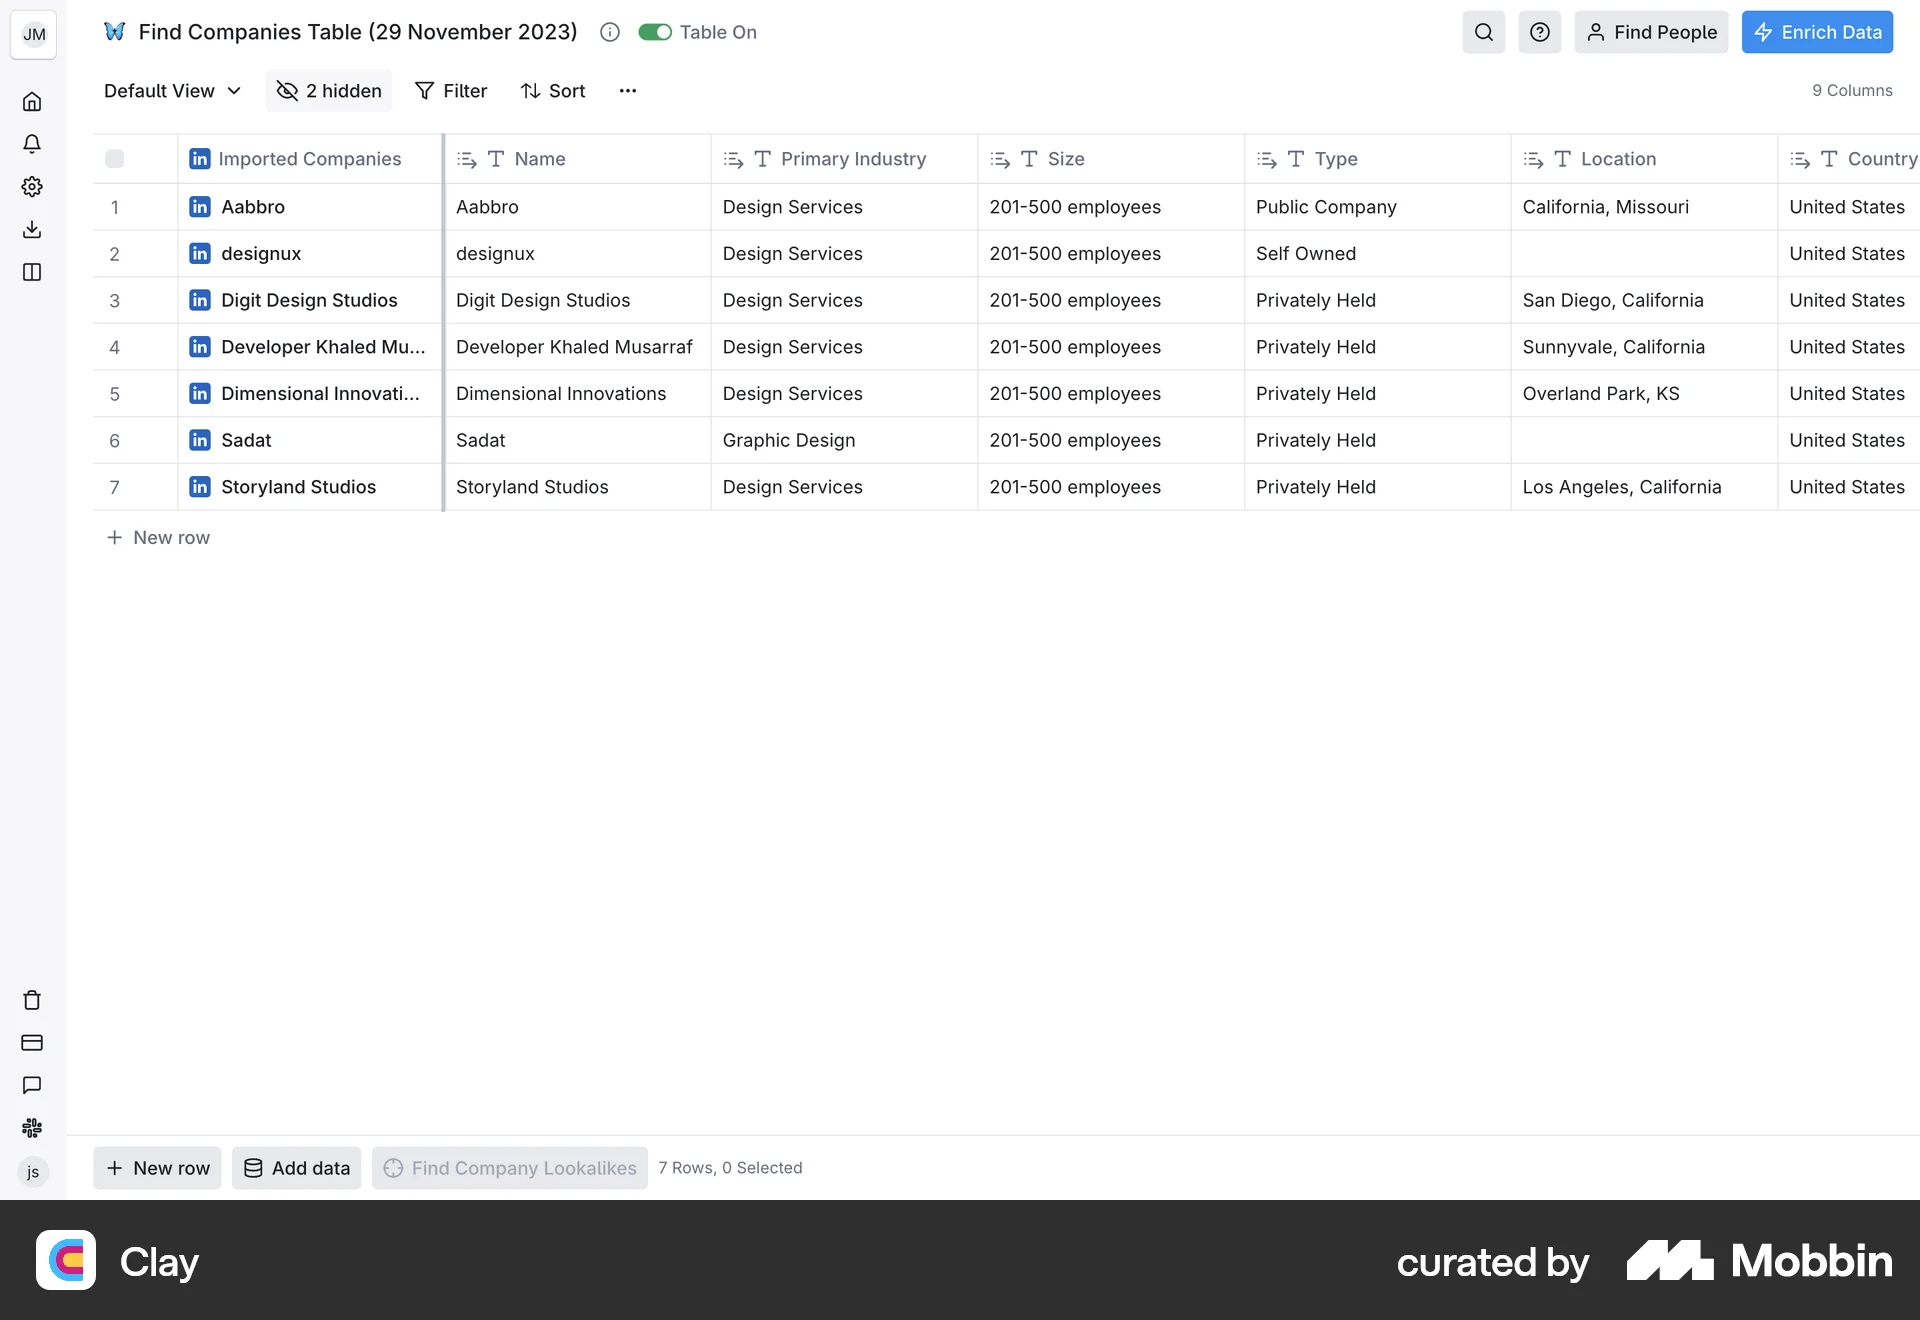Viewport: 1920px width, 1320px height.
Task: Click the Enrich Data button
Action: (x=1816, y=32)
